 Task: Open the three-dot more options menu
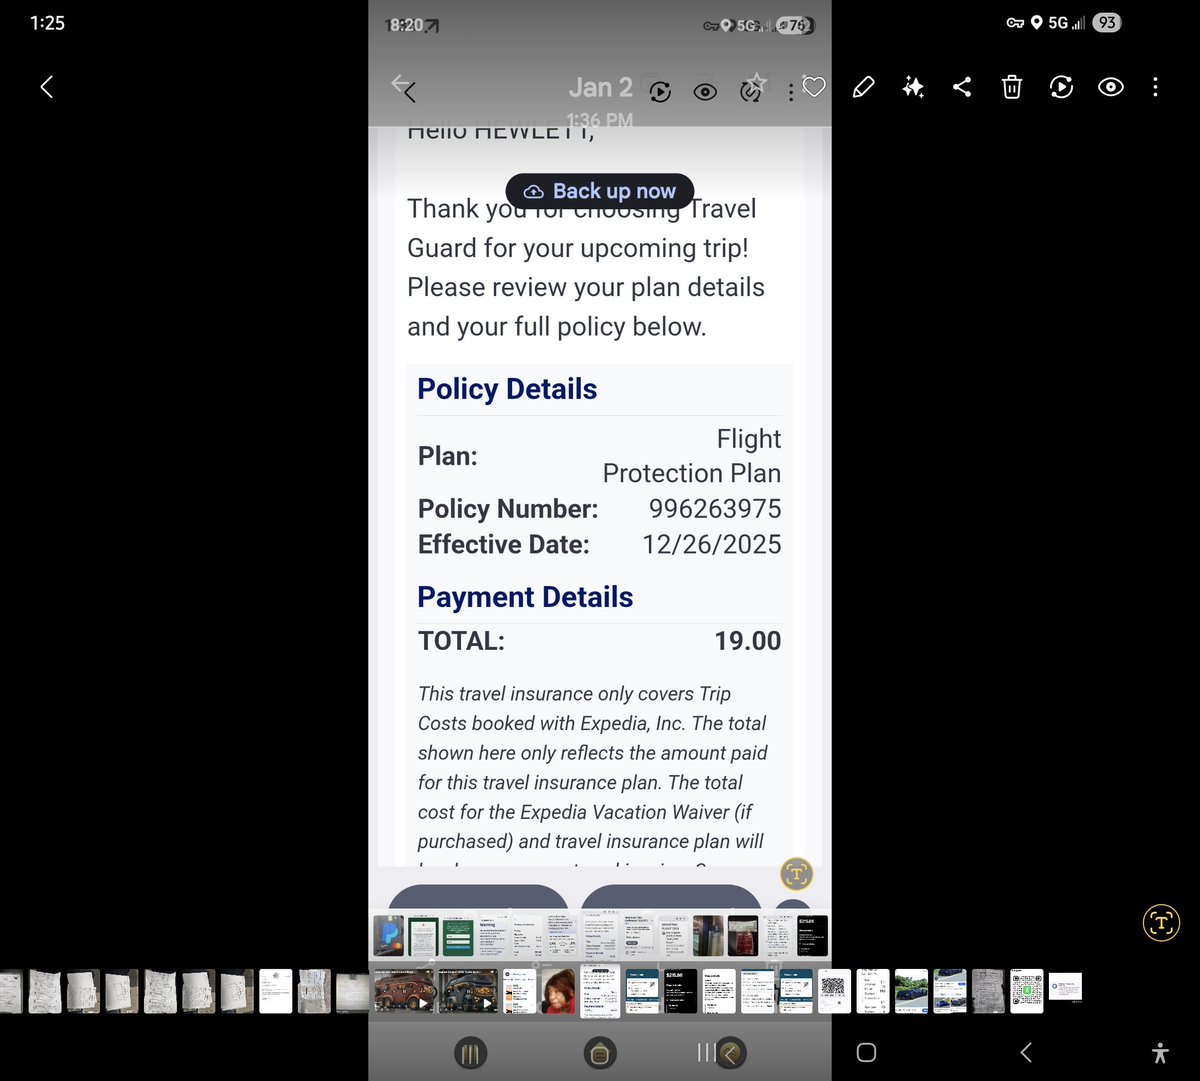tap(1155, 87)
